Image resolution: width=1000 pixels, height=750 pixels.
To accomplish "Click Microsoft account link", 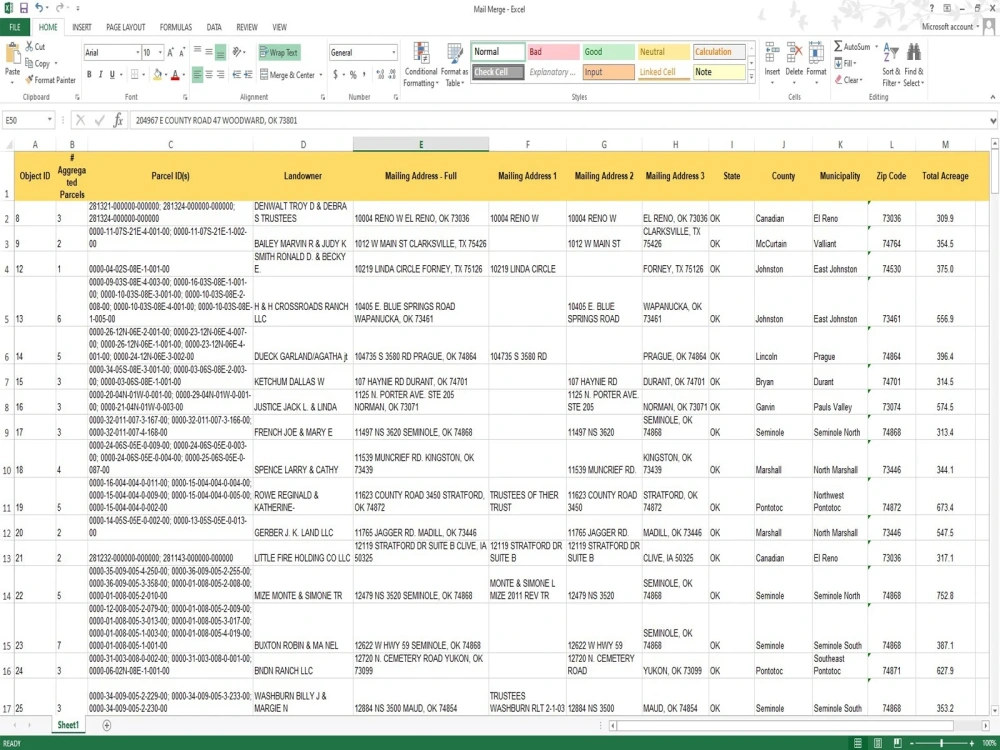I will click(x=948, y=27).
